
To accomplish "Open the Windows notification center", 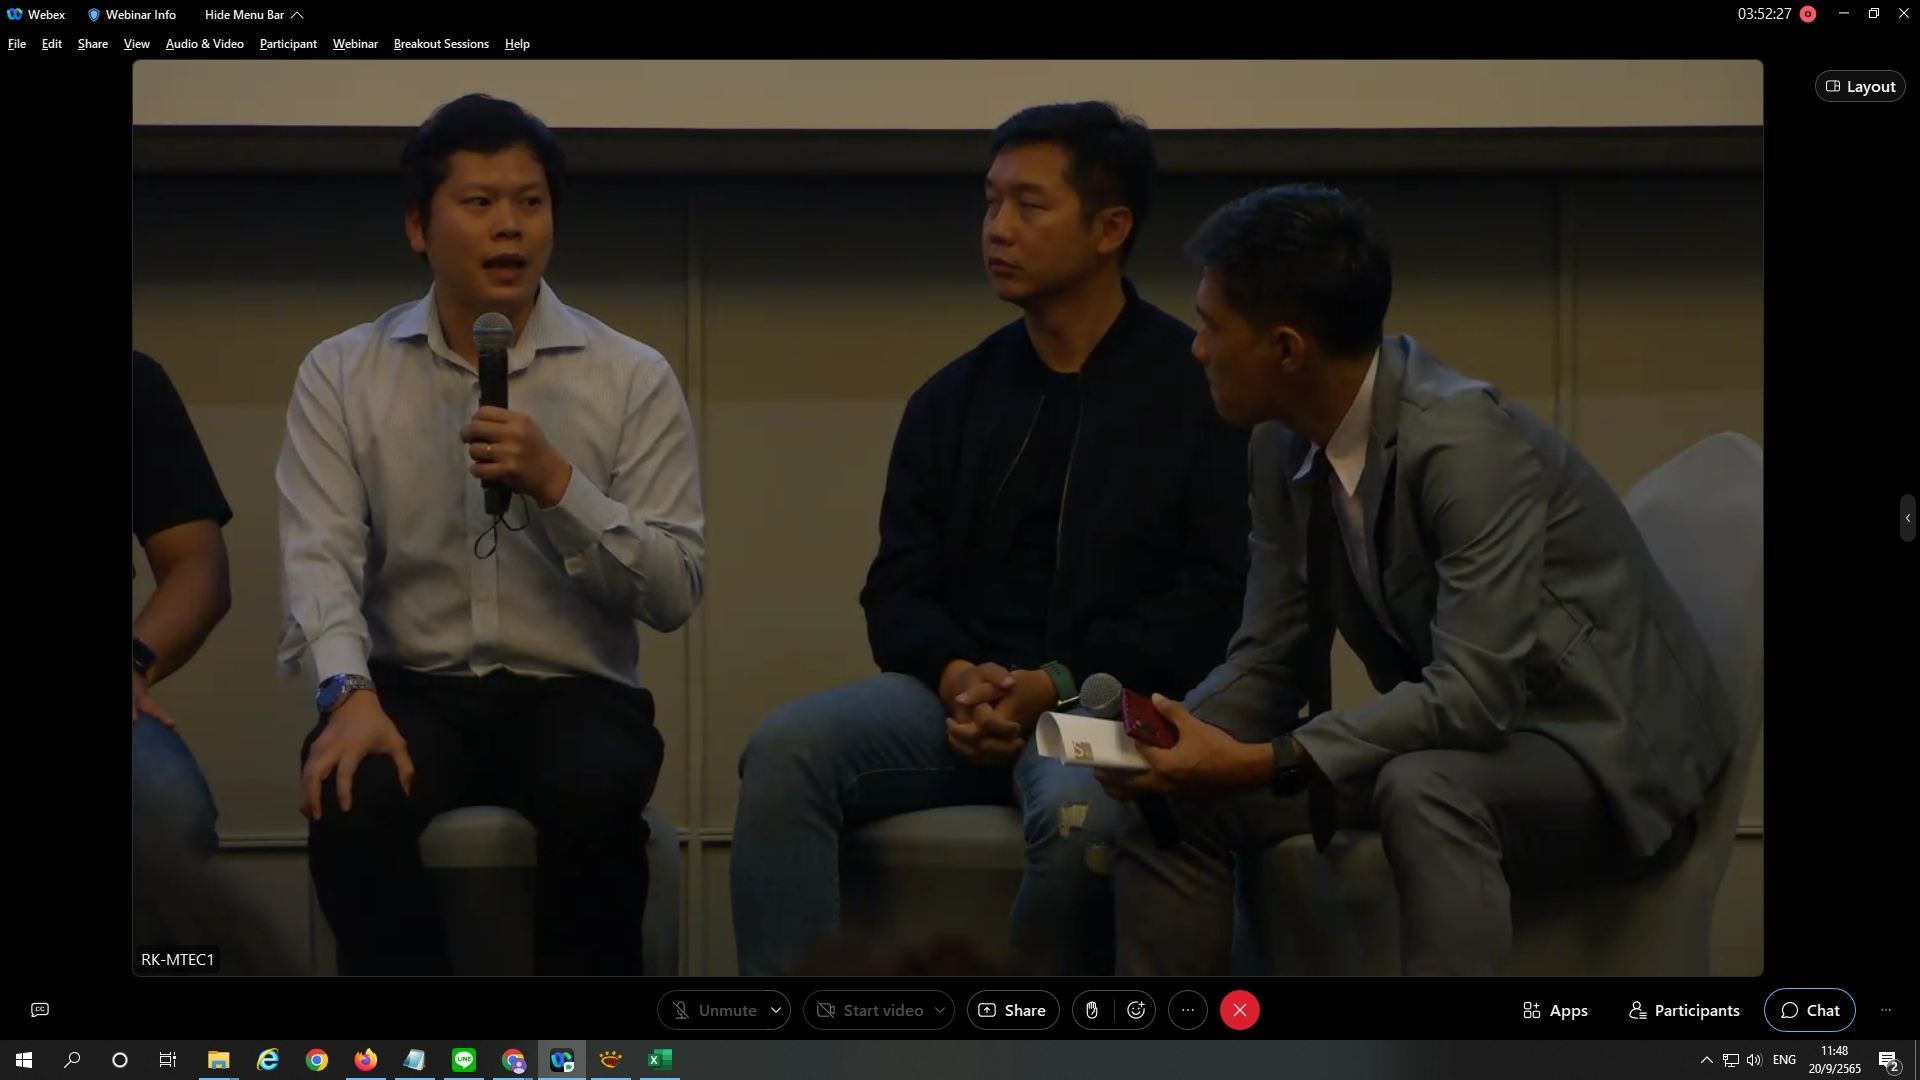I will point(1889,1060).
